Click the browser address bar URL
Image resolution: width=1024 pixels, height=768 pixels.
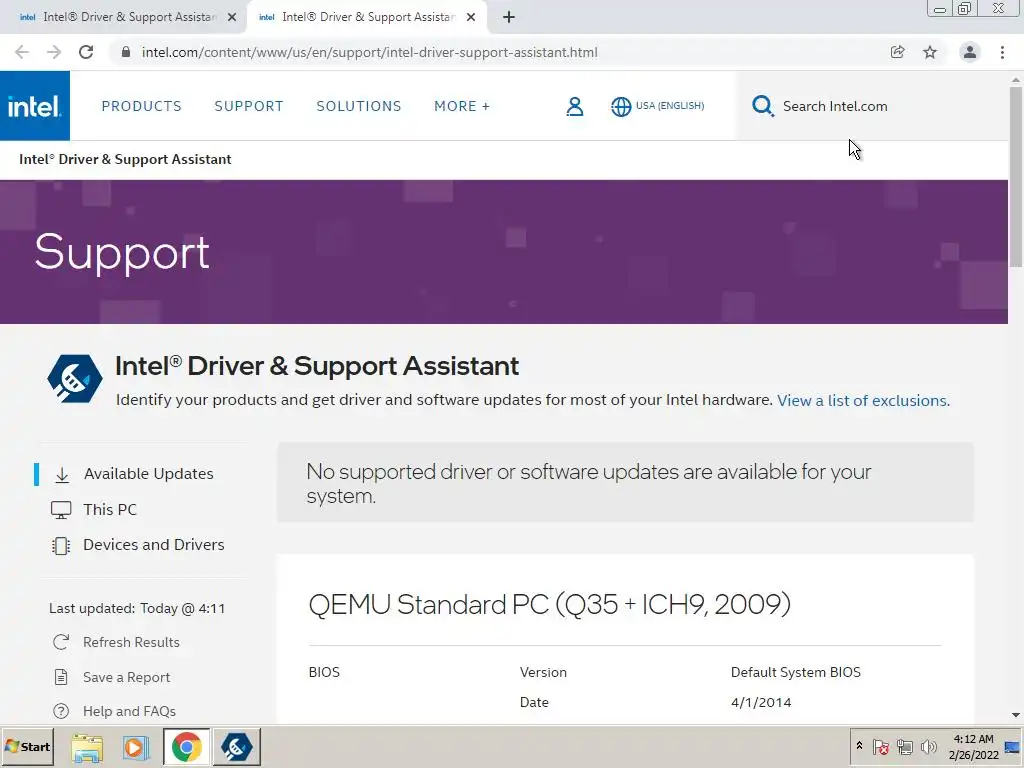(370, 52)
